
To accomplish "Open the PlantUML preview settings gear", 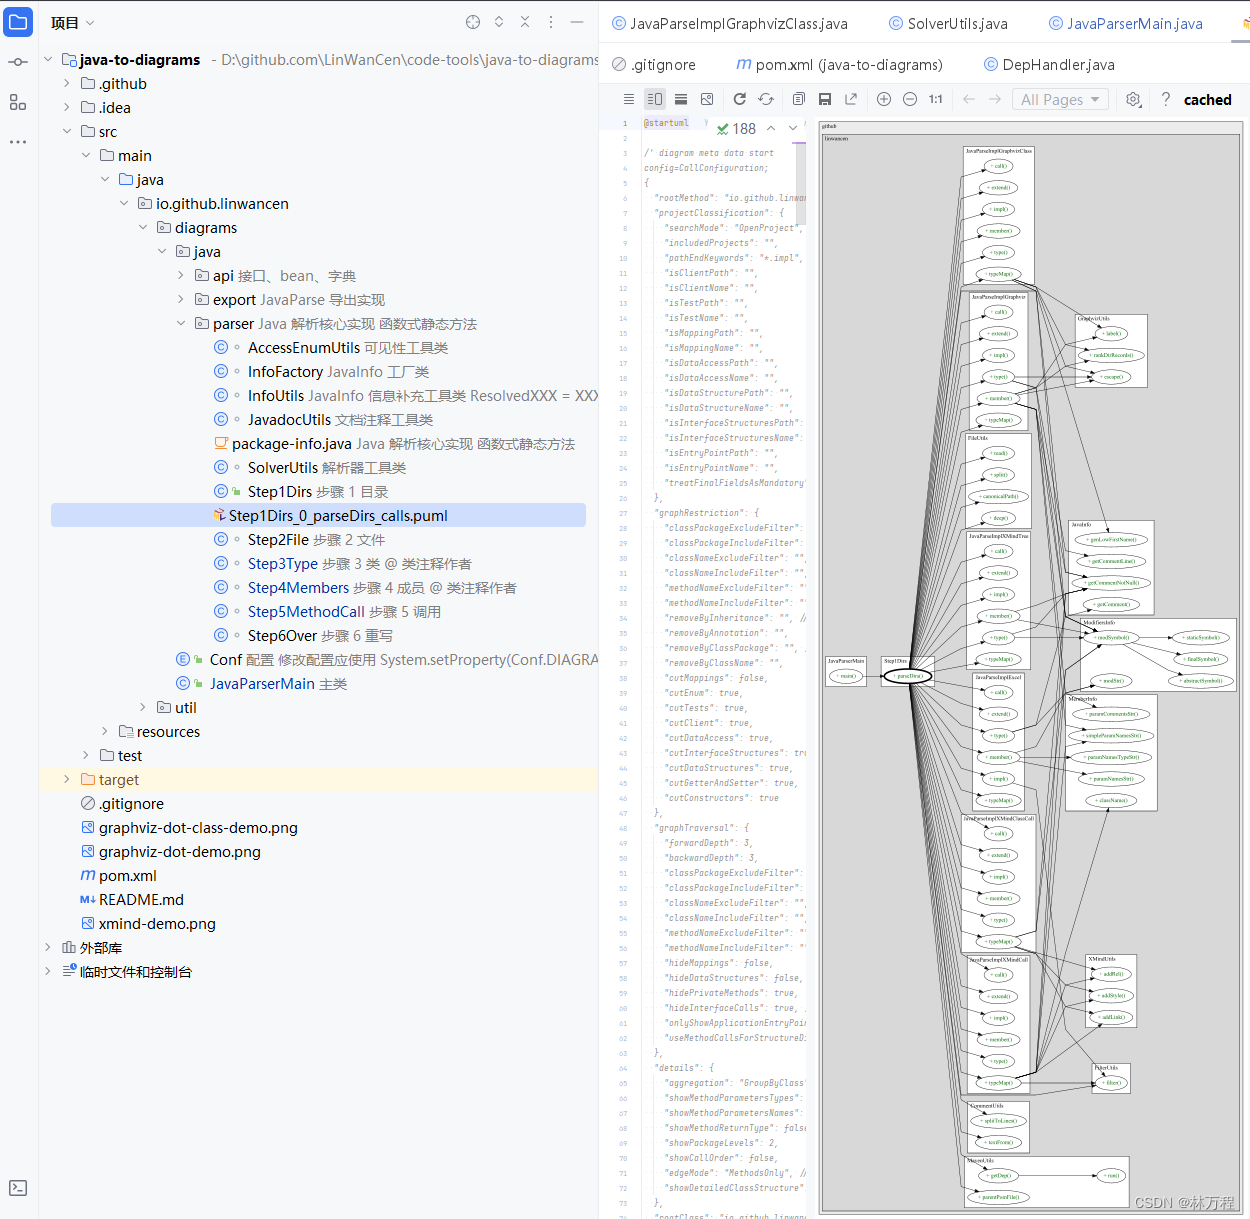I will pos(1132,99).
